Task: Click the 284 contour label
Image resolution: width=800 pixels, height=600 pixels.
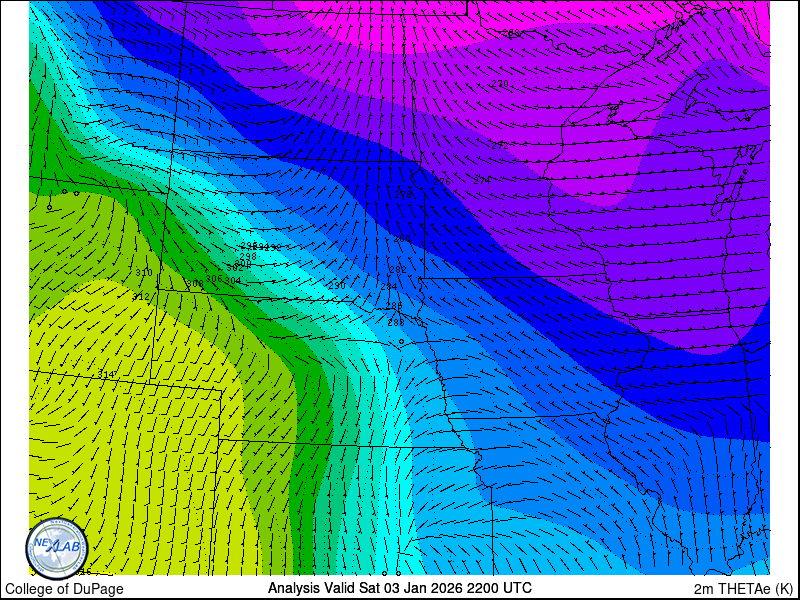Action: (x=389, y=287)
